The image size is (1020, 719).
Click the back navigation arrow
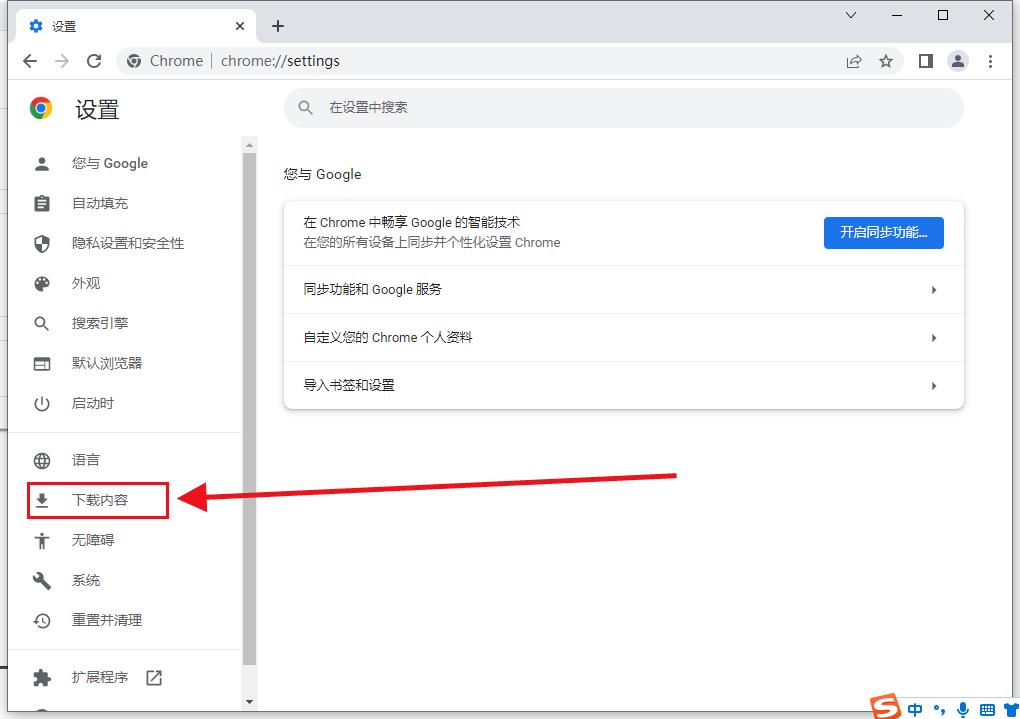pos(30,61)
